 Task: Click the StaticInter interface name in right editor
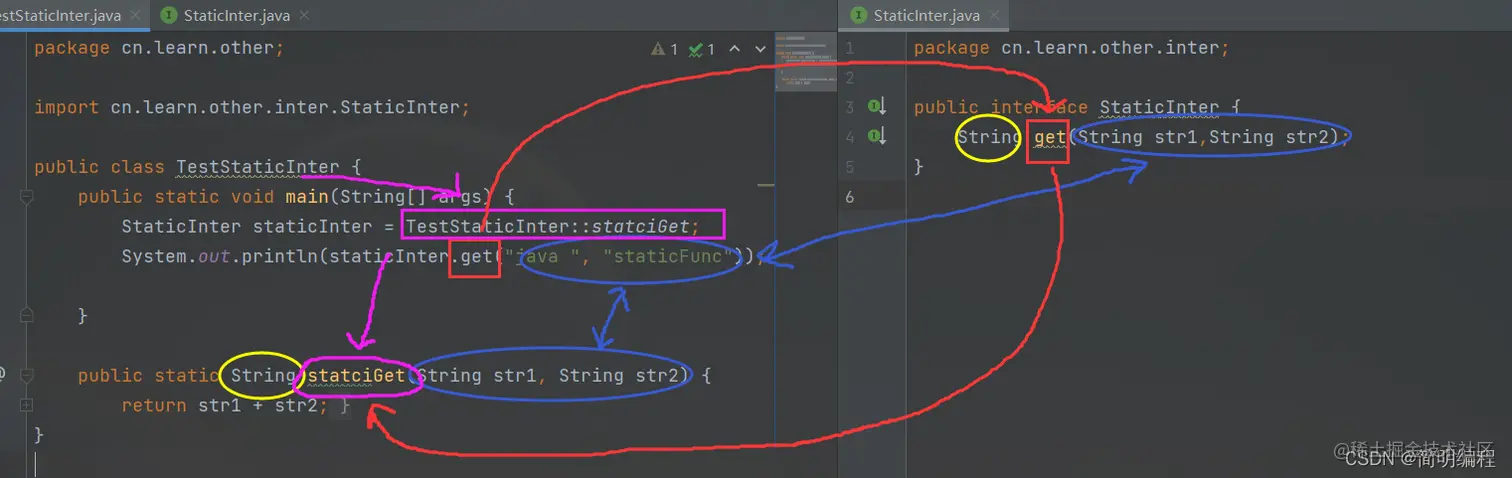(x=1159, y=107)
